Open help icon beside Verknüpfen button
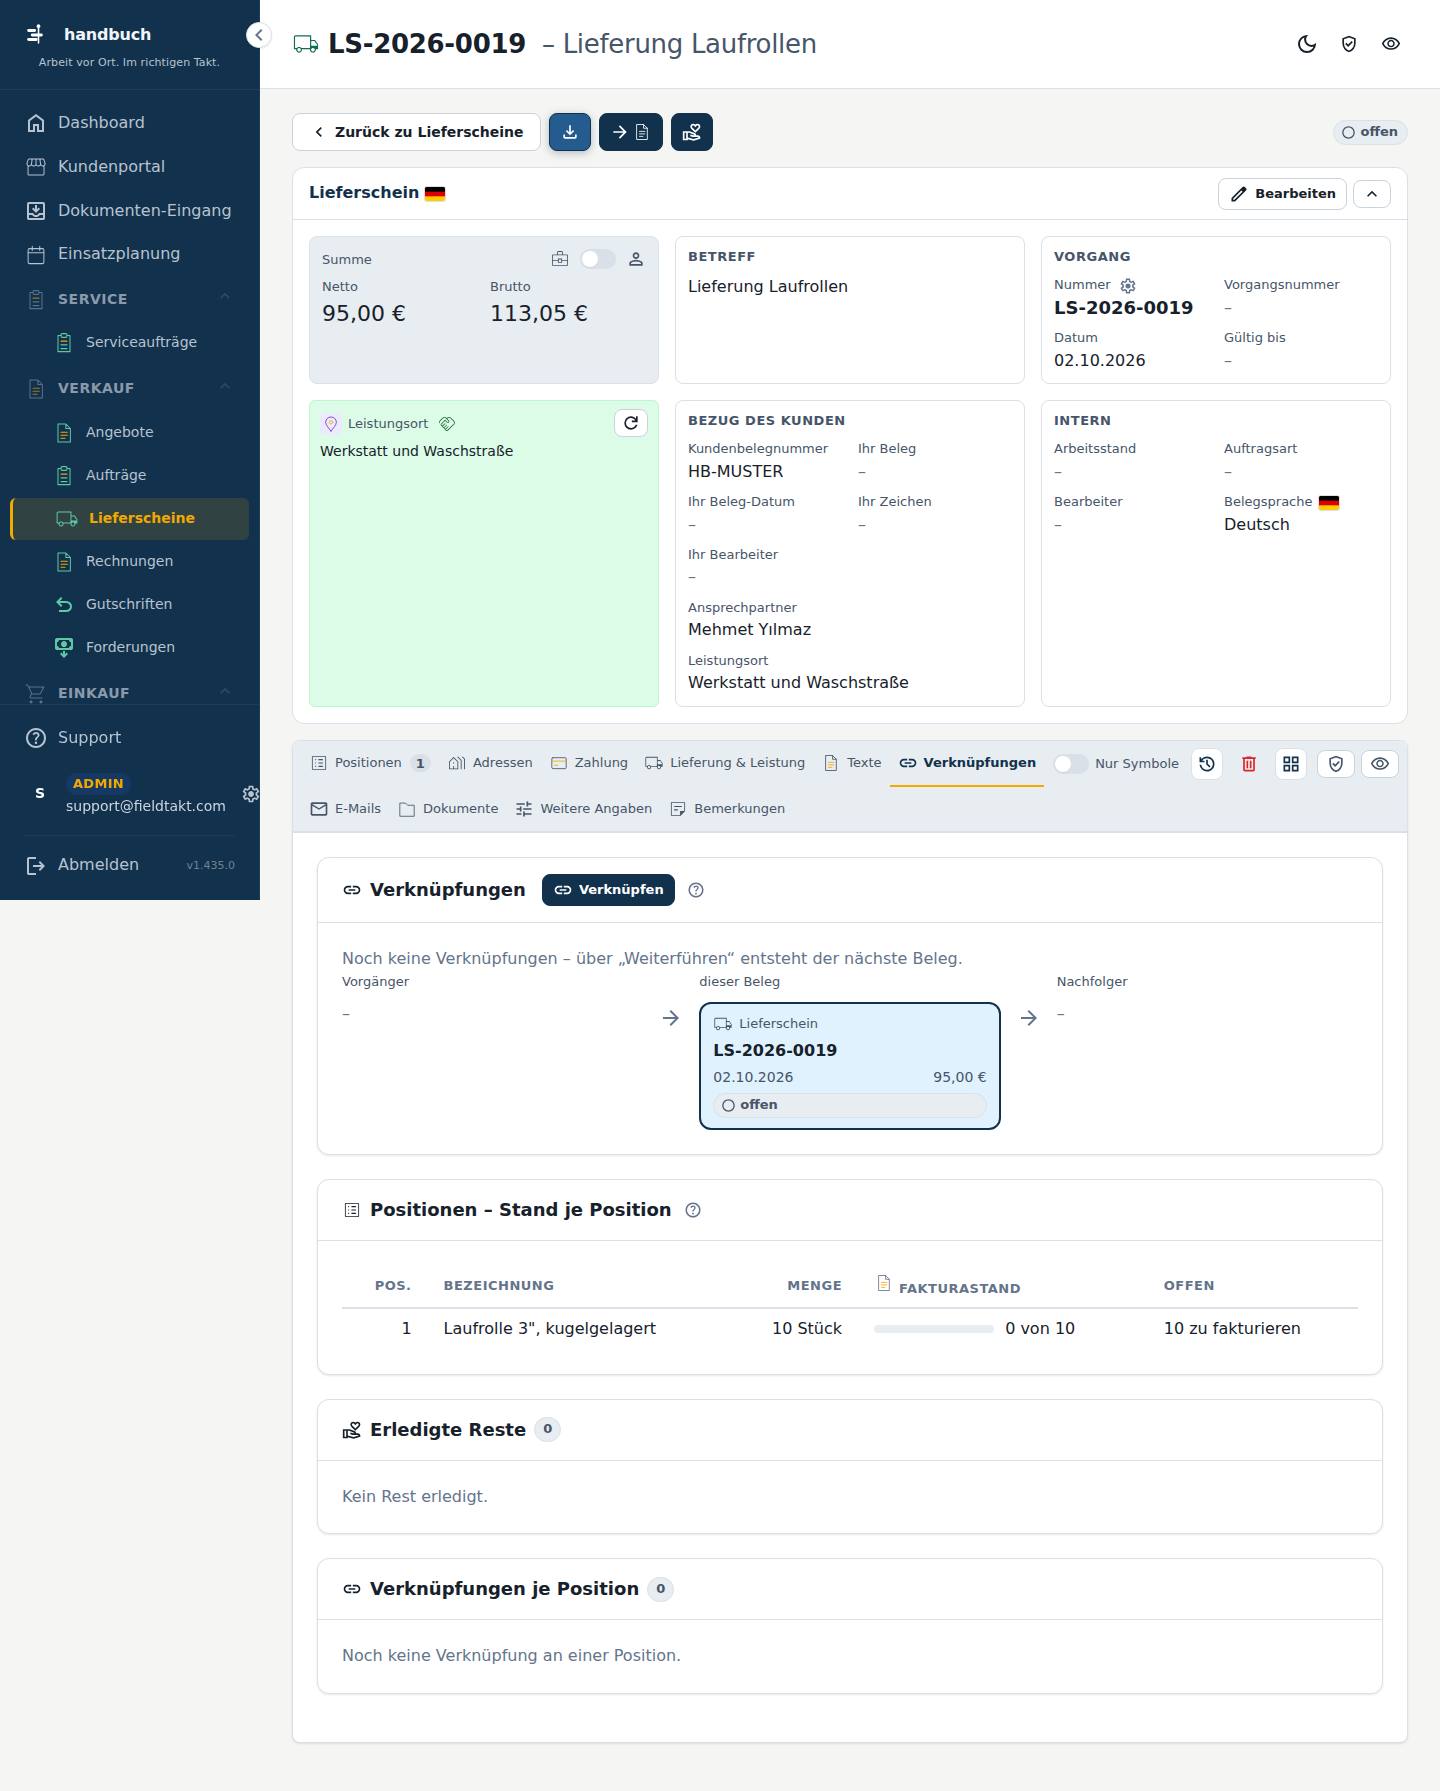This screenshot has width=1440, height=1791. [697, 890]
